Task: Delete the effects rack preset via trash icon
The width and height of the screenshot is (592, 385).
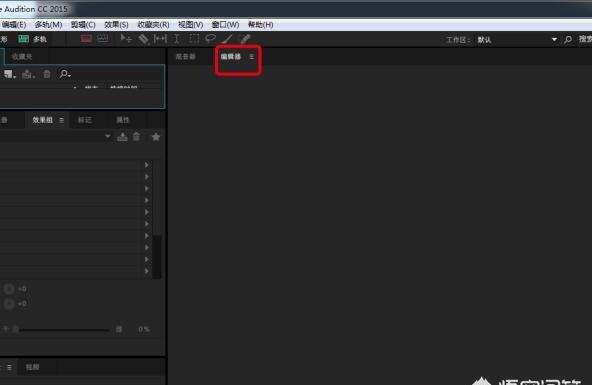Action: (x=136, y=137)
